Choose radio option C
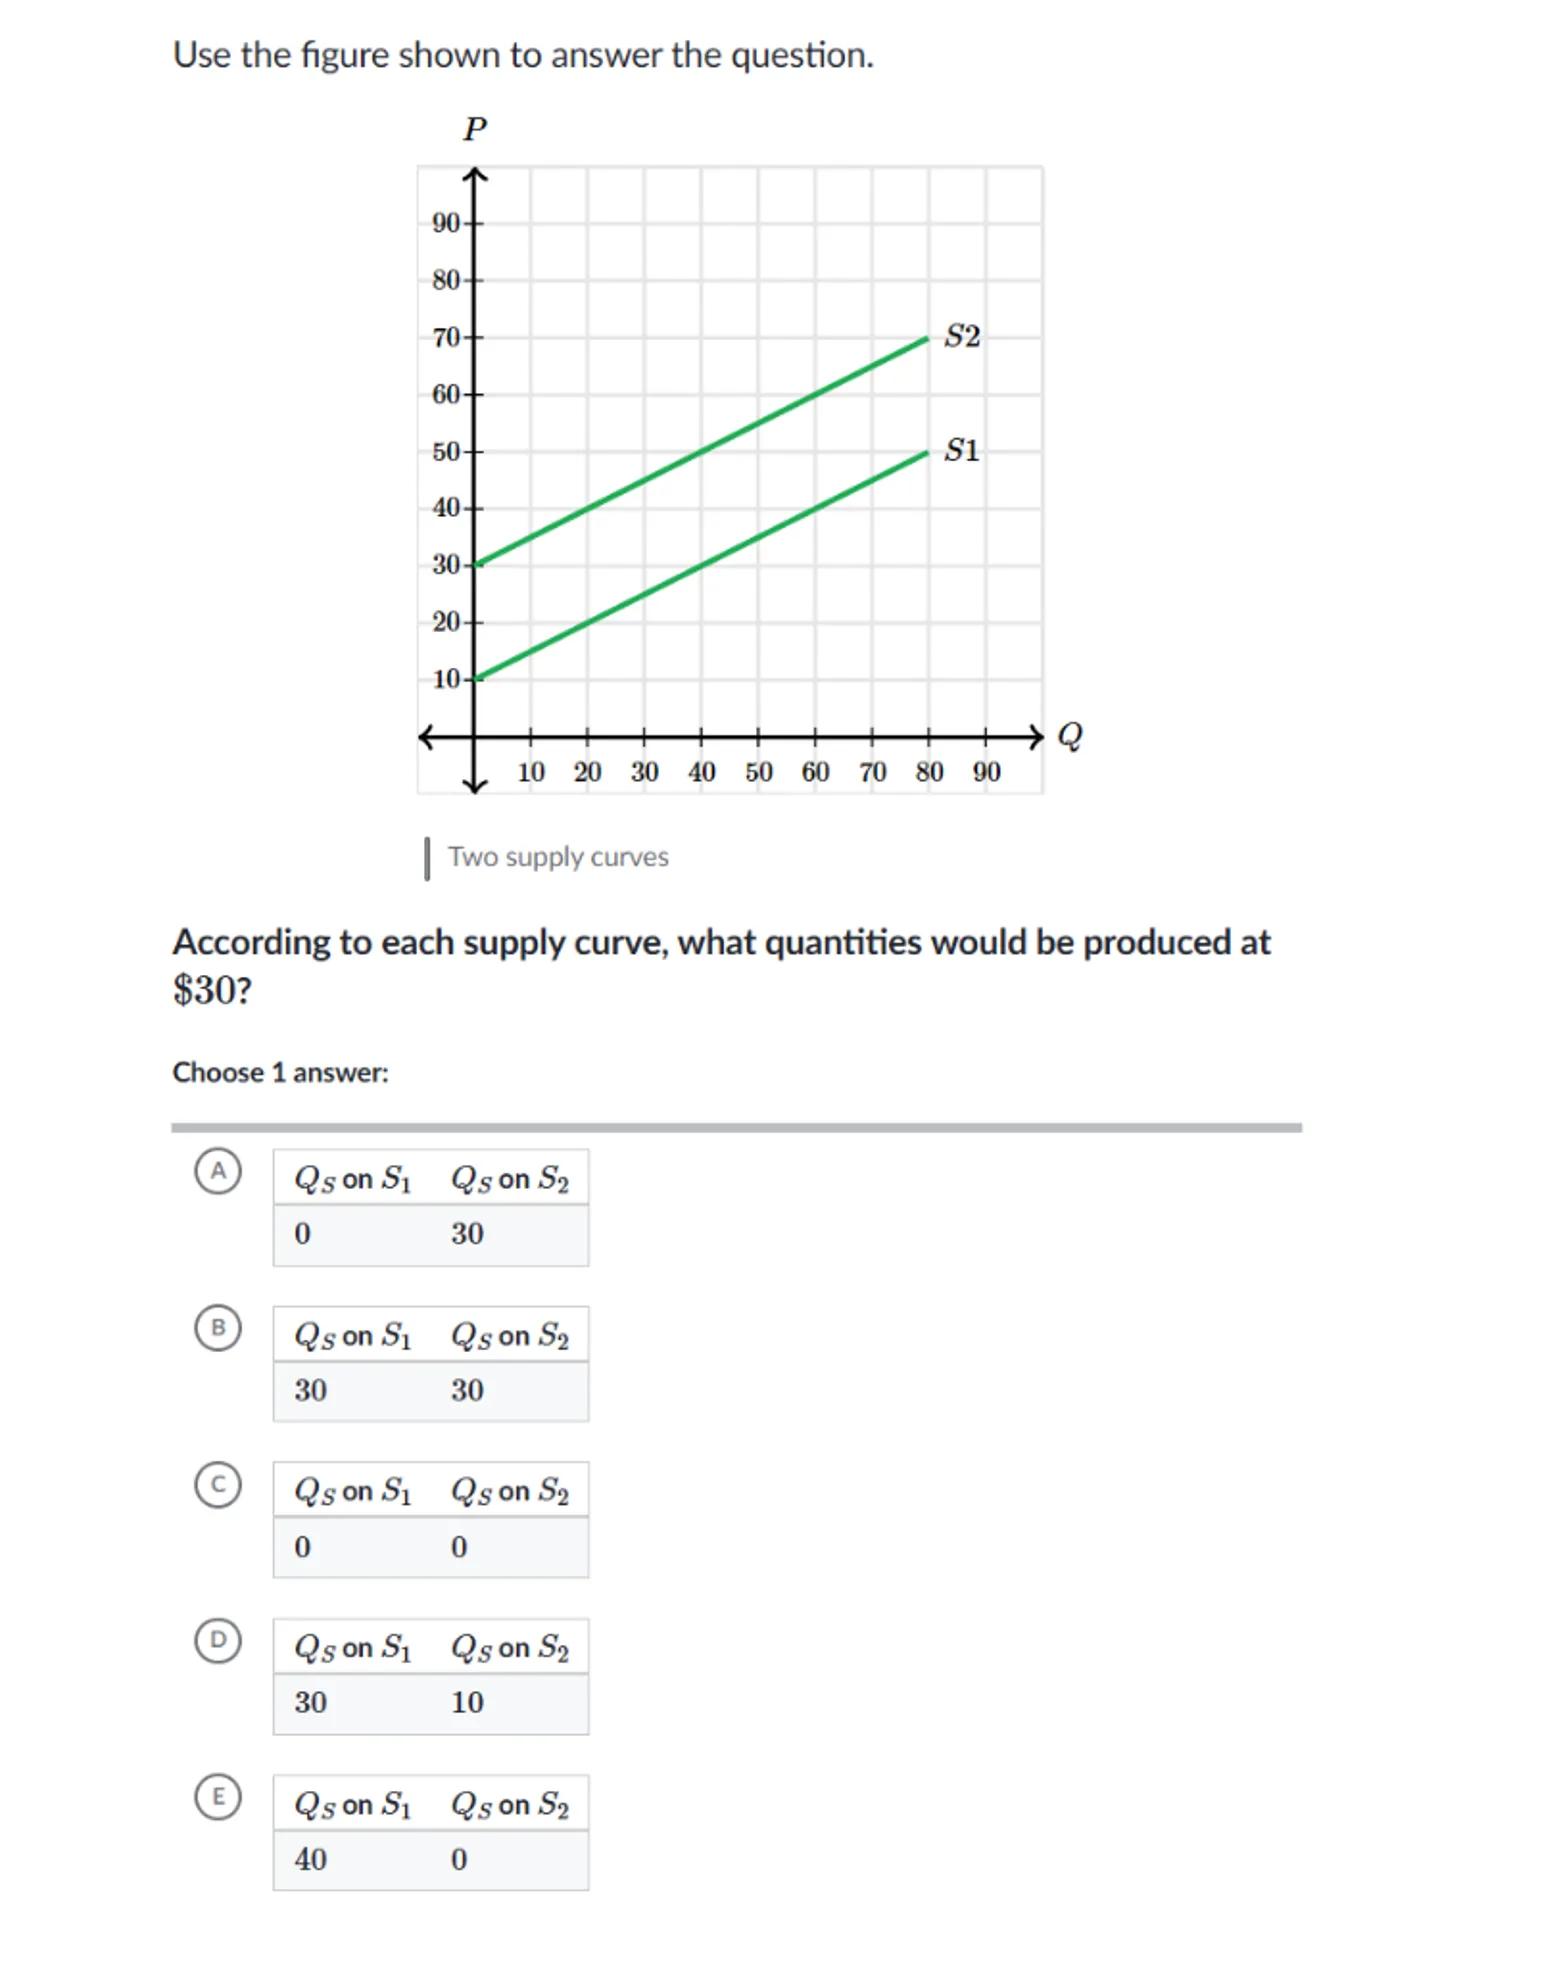This screenshot has width=1548, height=1965. click(x=218, y=1484)
